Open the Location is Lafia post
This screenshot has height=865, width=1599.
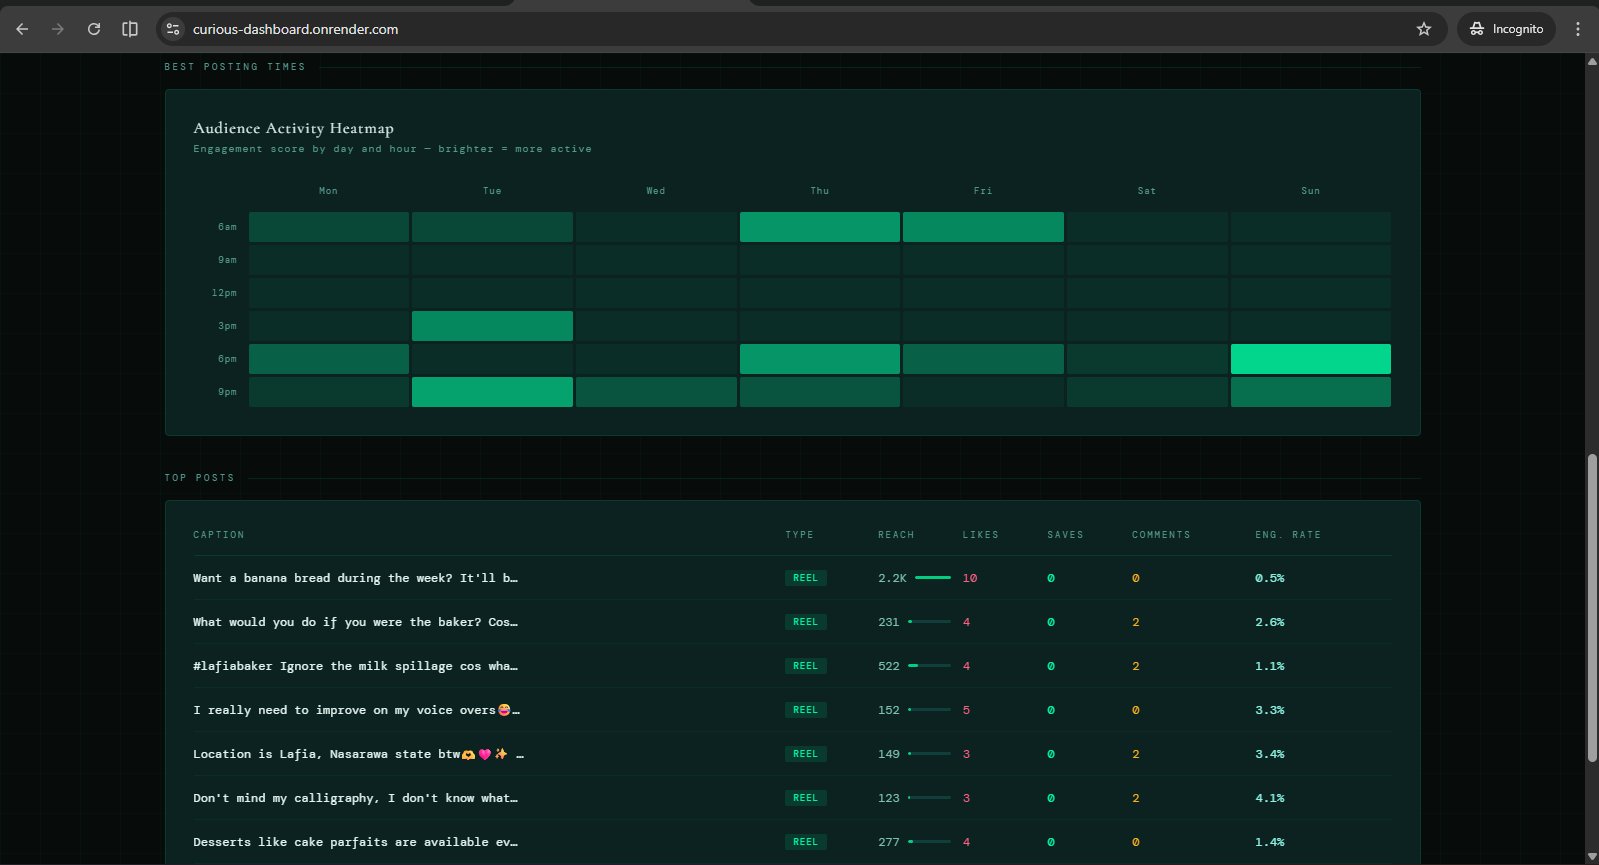pyautogui.click(x=358, y=754)
